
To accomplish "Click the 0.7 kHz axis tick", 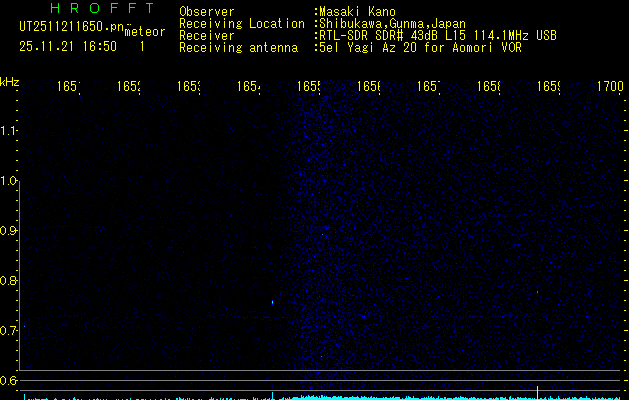I will (x=8, y=331).
